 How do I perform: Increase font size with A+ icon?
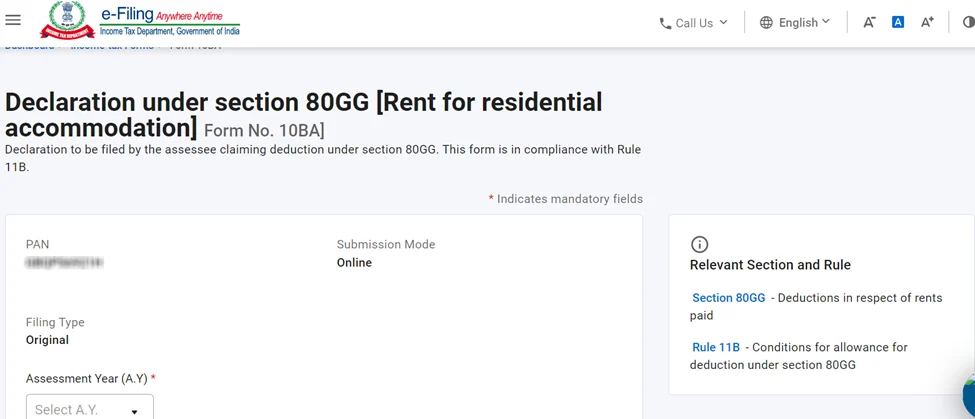pyautogui.click(x=927, y=22)
